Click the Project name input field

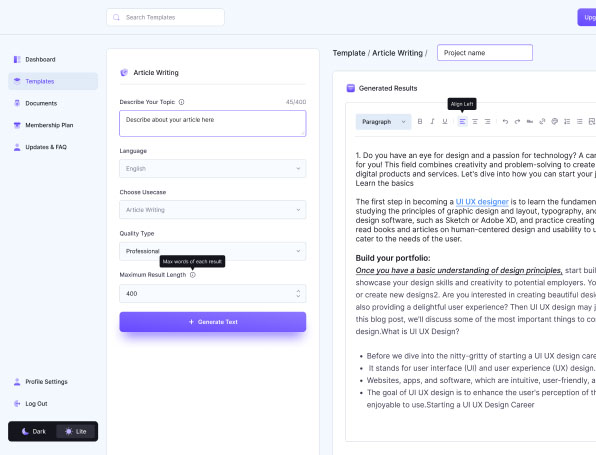(485, 52)
